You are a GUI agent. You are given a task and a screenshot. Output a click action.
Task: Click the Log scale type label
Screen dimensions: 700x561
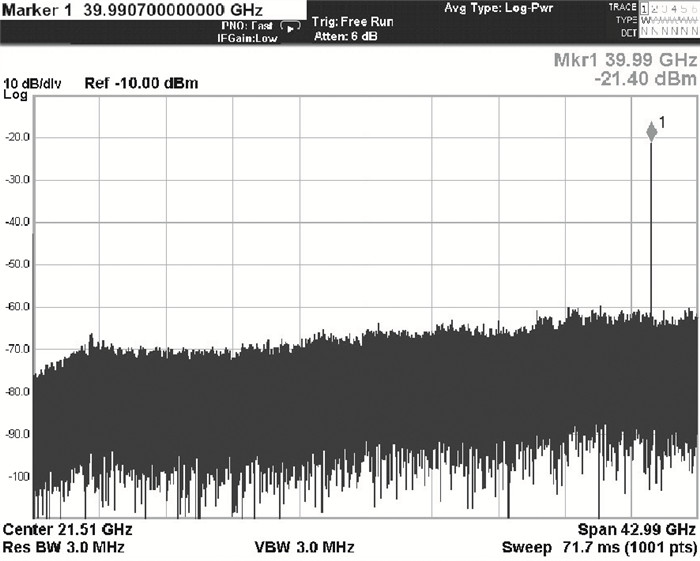click(15, 95)
